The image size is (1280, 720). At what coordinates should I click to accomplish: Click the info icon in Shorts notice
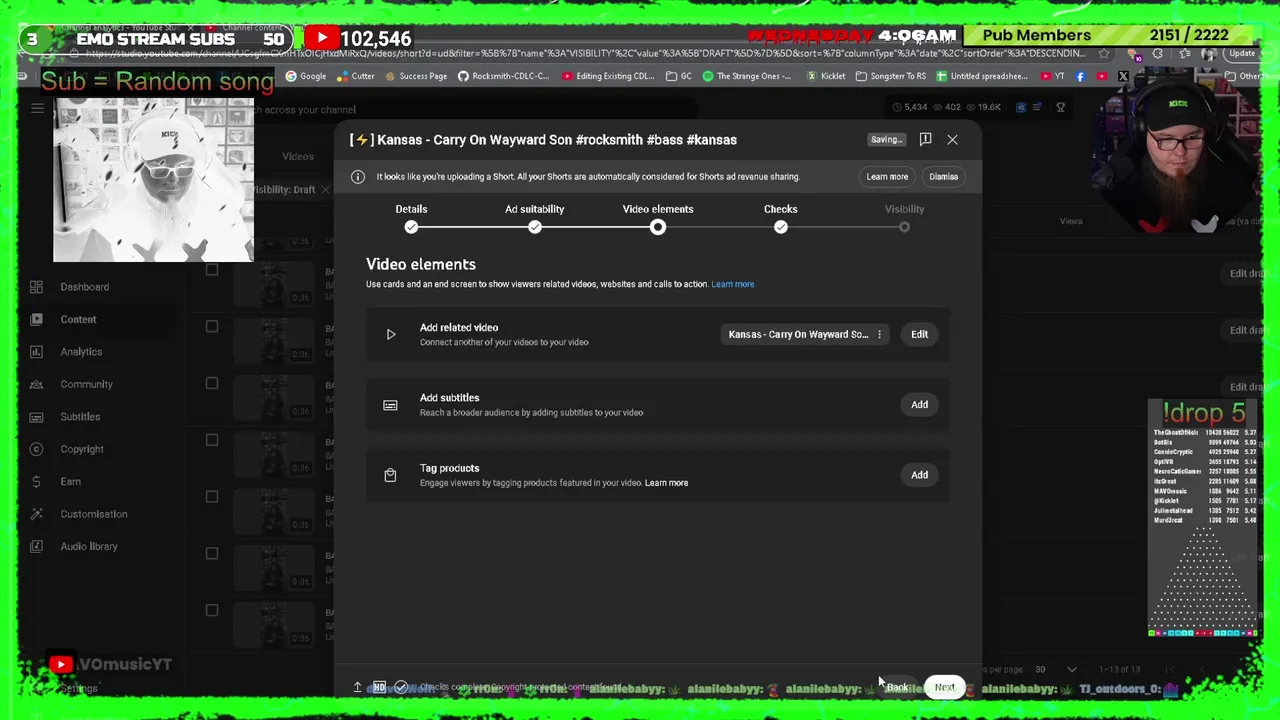pos(358,177)
